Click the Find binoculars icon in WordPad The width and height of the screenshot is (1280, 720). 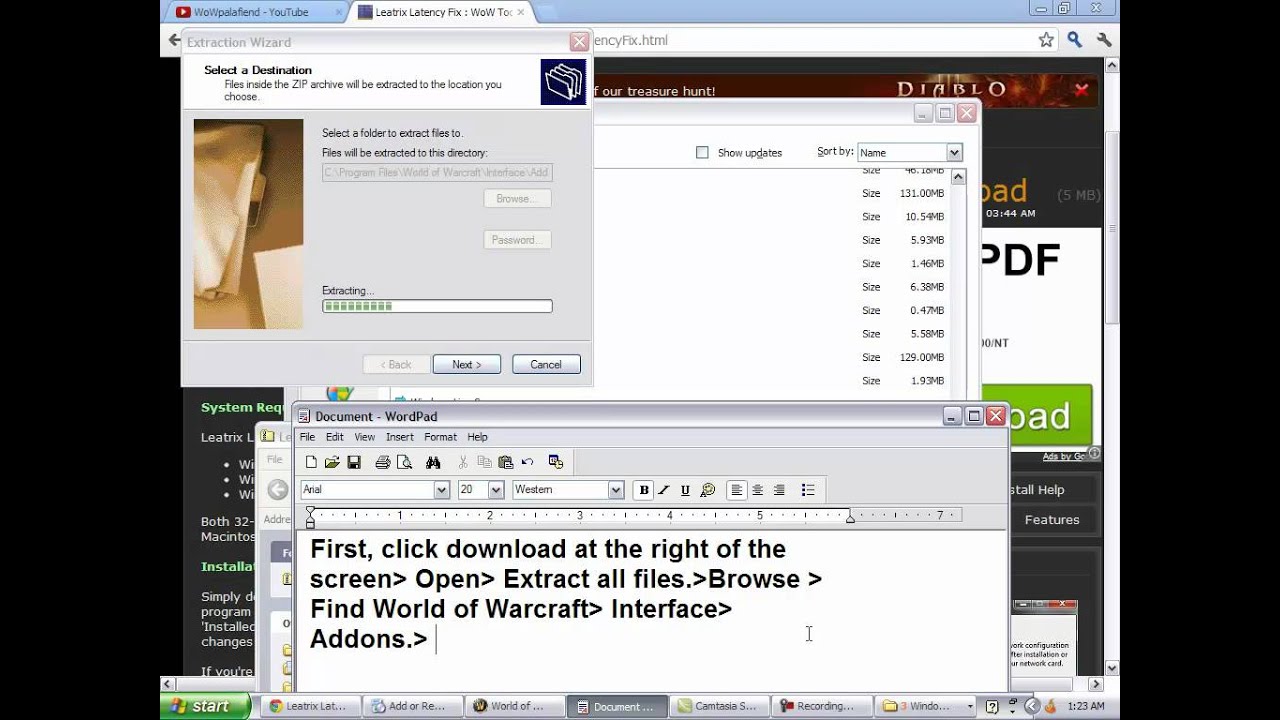tap(433, 462)
